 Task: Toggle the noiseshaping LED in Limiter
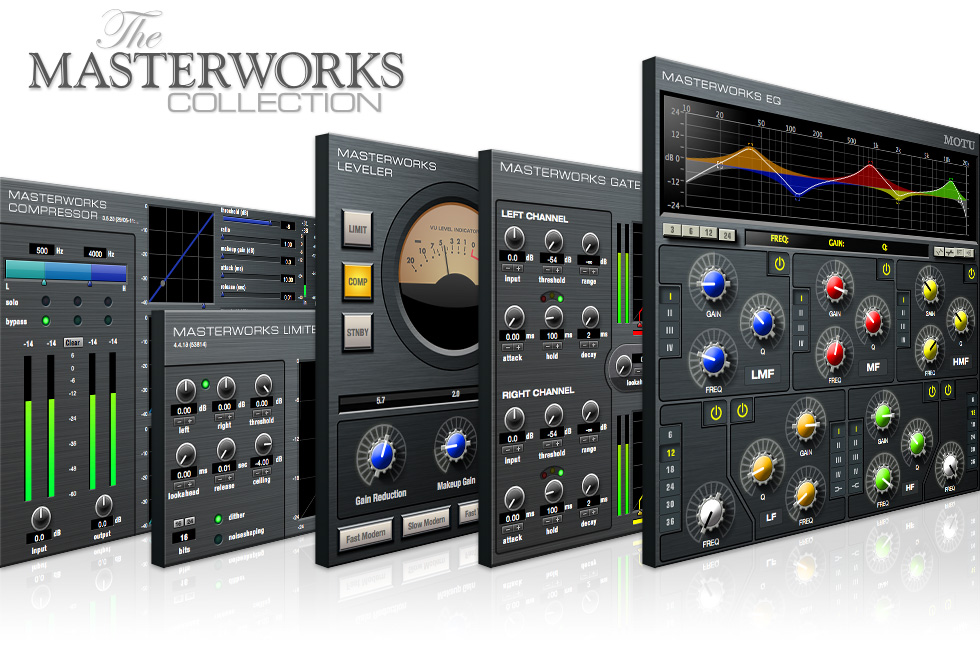point(218,539)
